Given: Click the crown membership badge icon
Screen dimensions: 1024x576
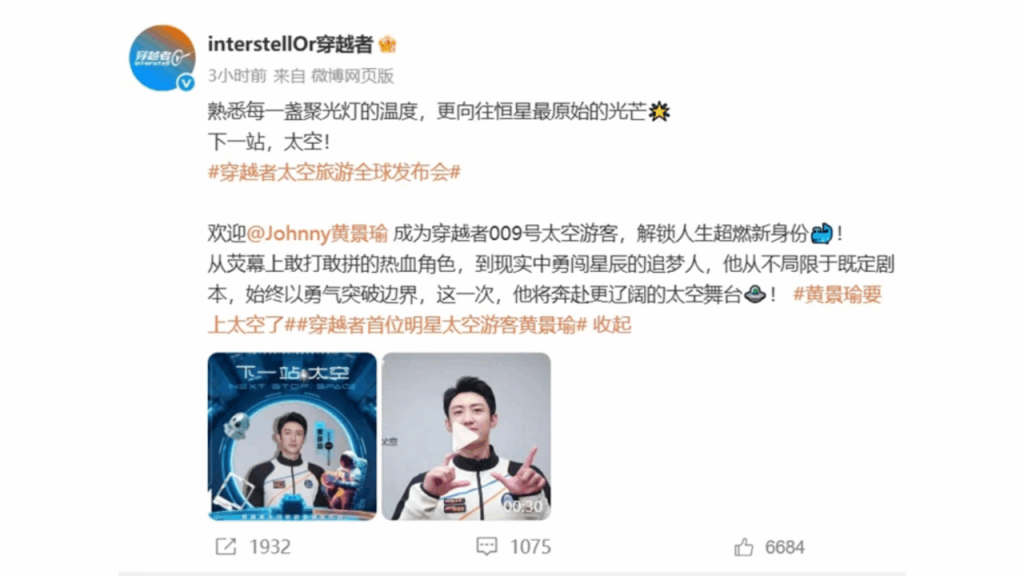Looking at the screenshot, I should click(x=387, y=44).
